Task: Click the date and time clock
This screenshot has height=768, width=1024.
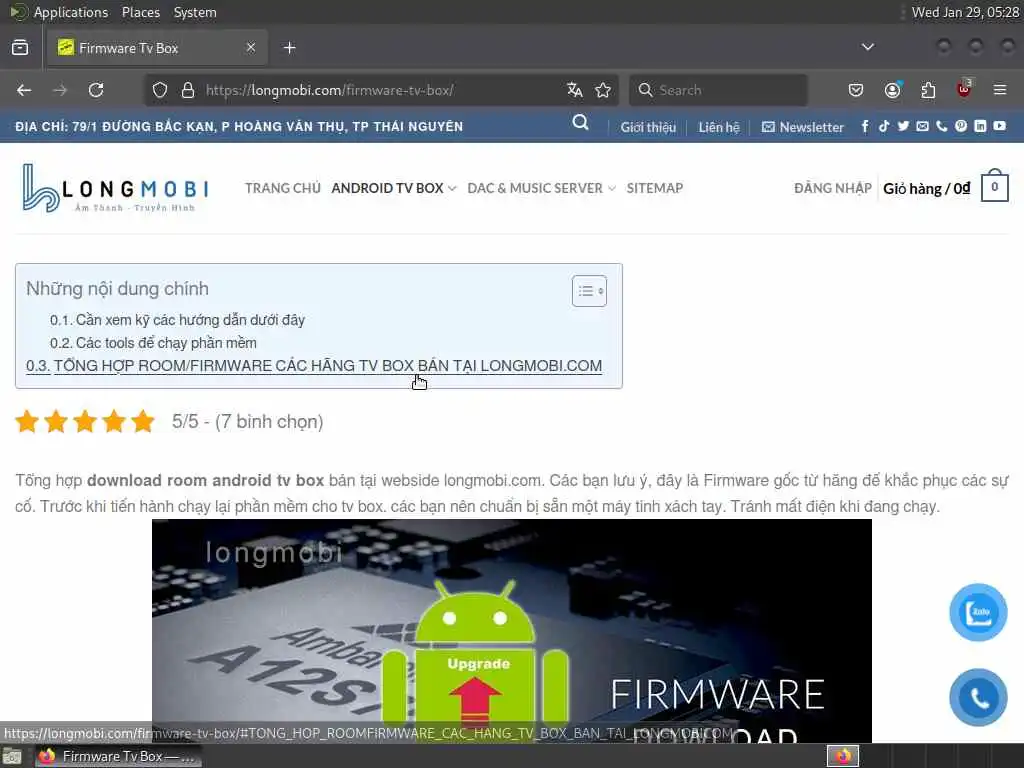Action: point(965,12)
